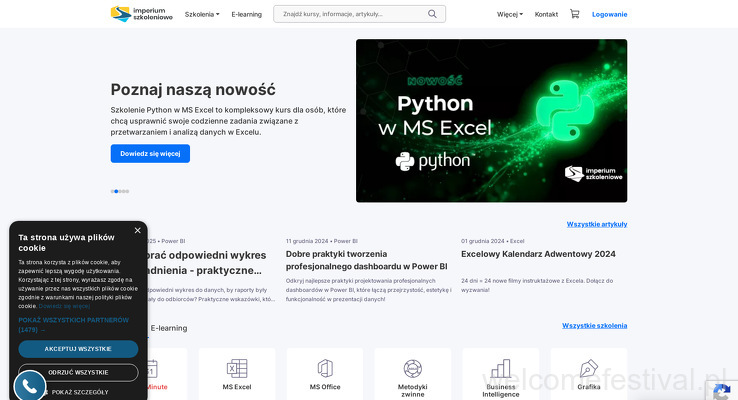Open the Wszystkie szkolenia link

tap(594, 325)
